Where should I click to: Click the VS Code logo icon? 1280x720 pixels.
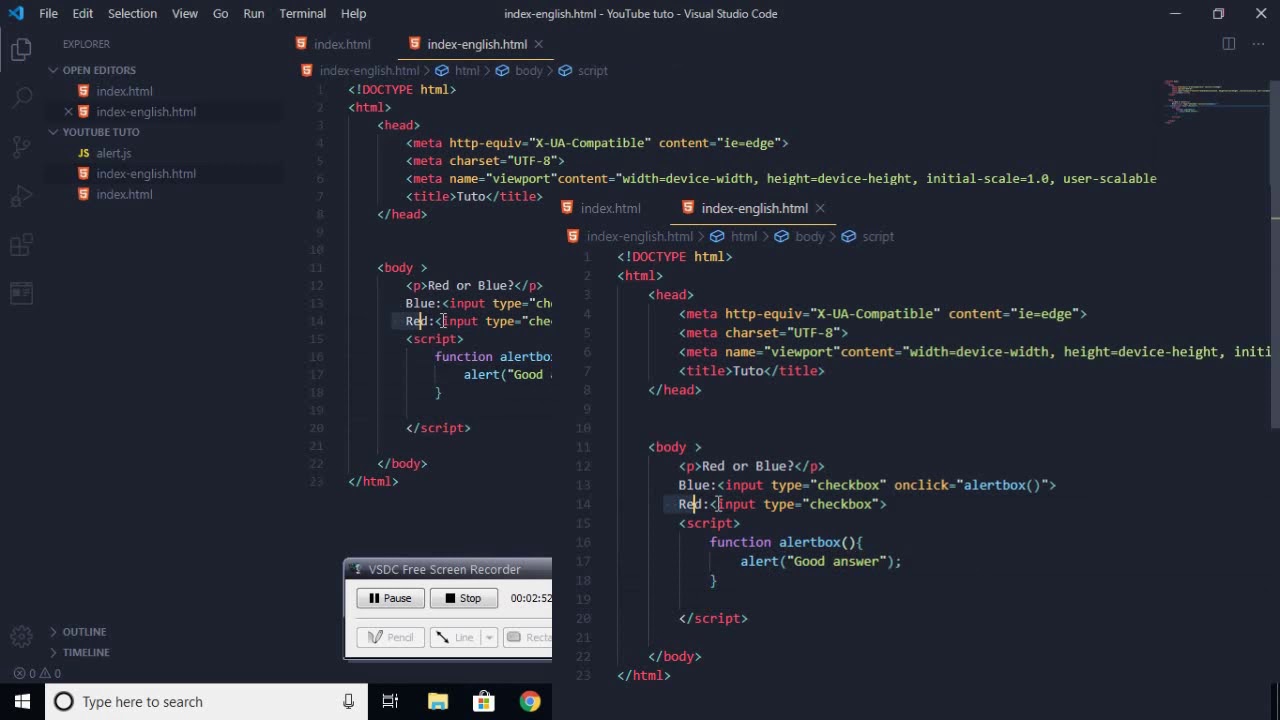(x=15, y=13)
